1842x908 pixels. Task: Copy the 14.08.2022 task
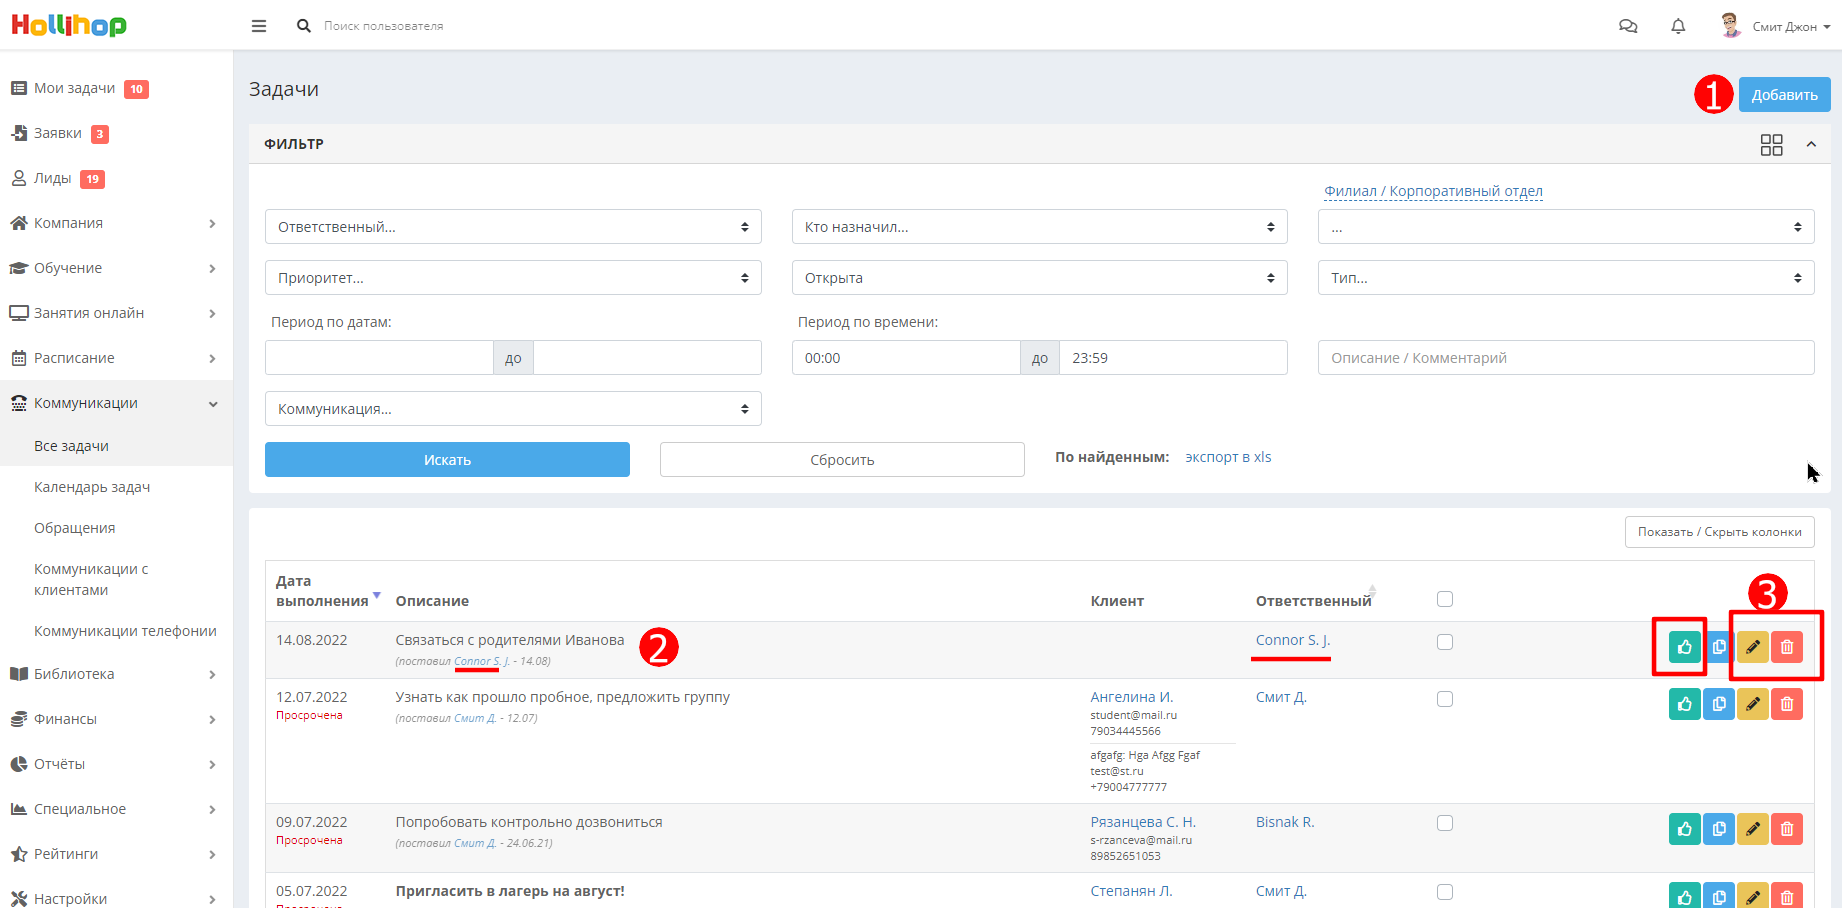1719,647
